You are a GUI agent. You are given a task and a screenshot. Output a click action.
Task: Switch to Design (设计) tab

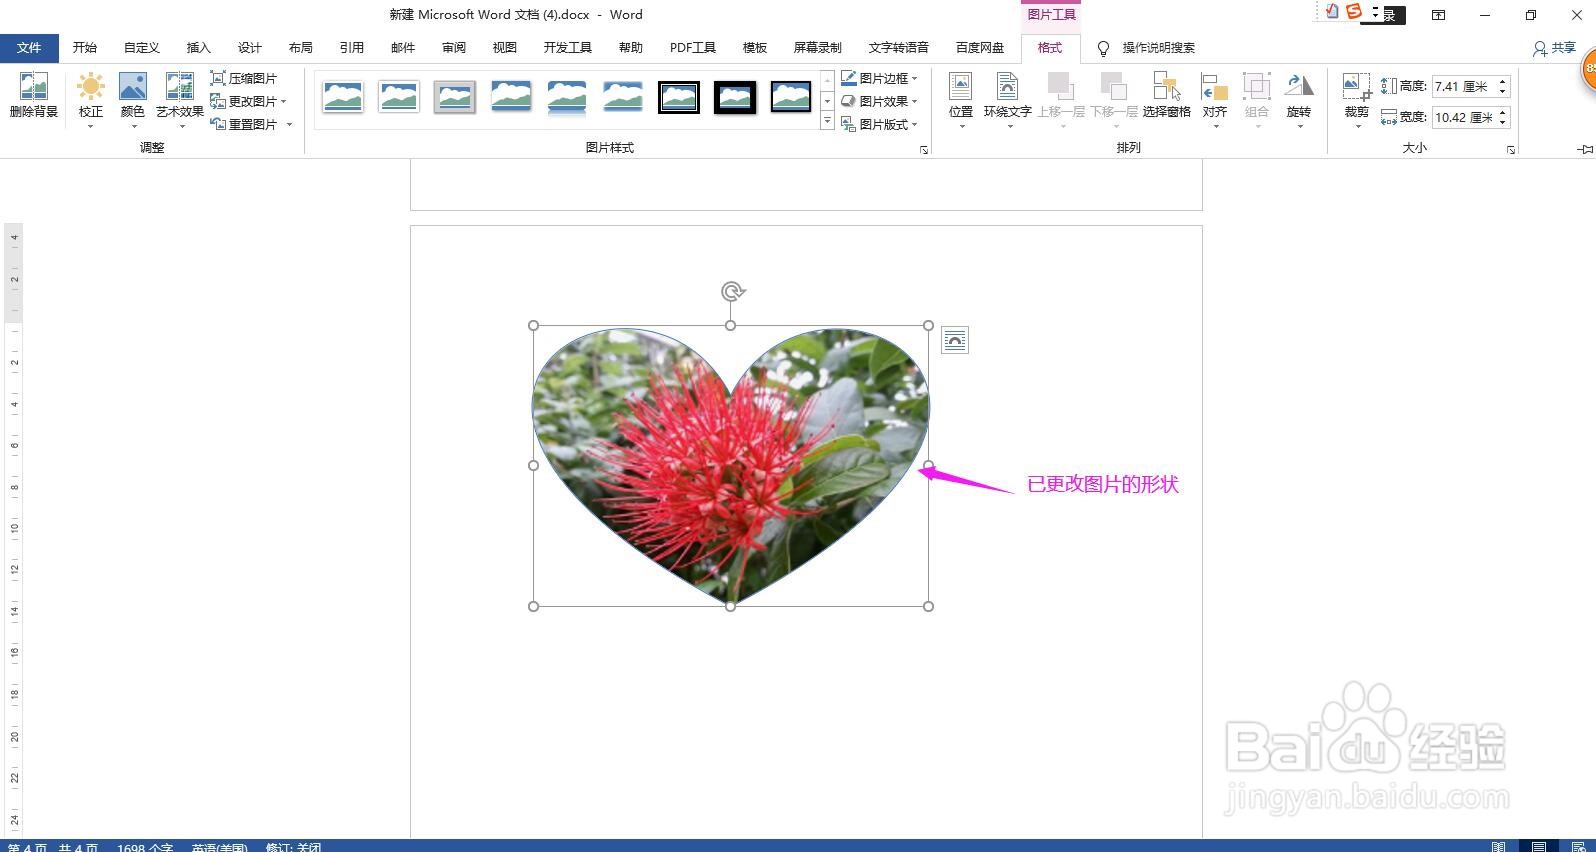(x=250, y=48)
